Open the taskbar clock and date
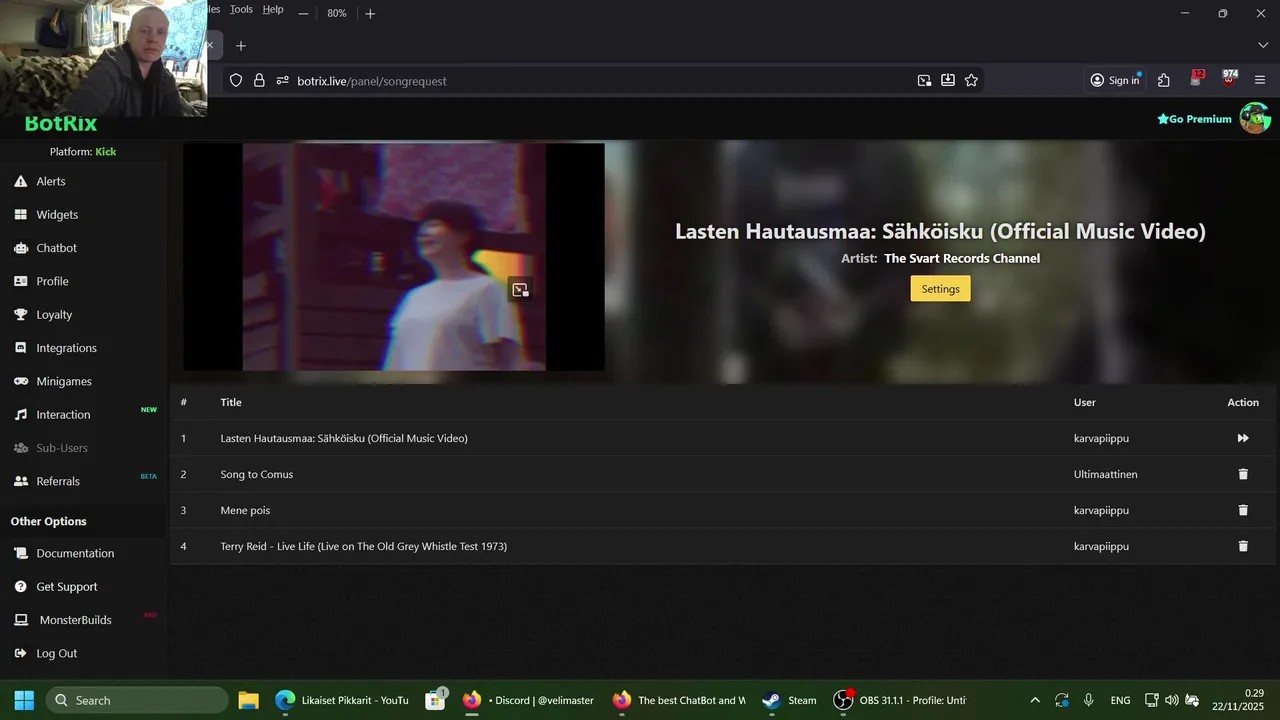 click(1238, 700)
